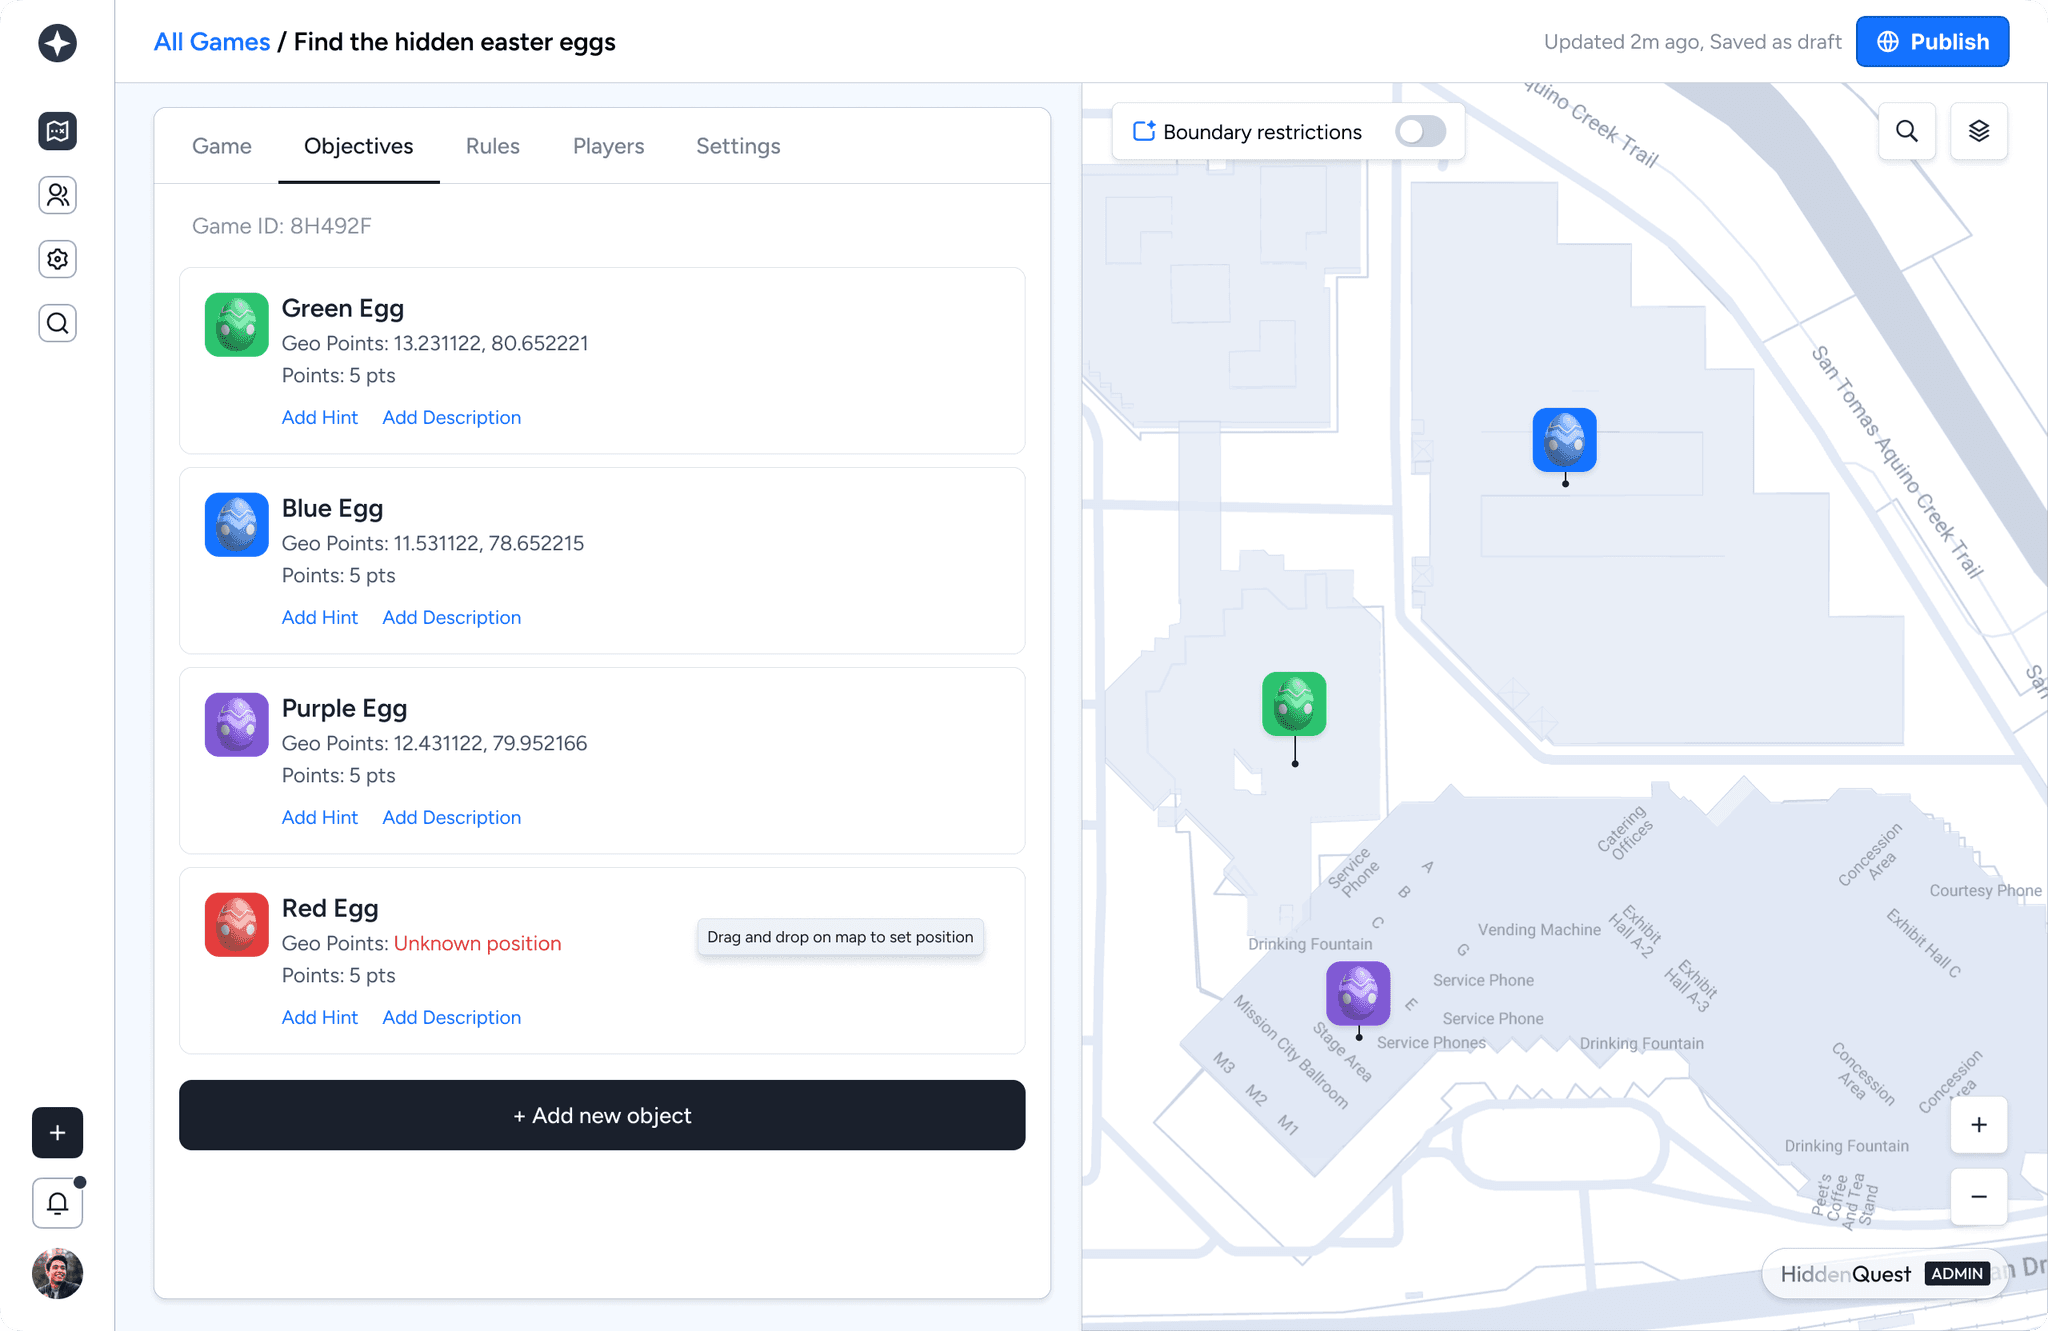Open the gear settings sidebar icon
The image size is (2048, 1331).
(x=57, y=259)
